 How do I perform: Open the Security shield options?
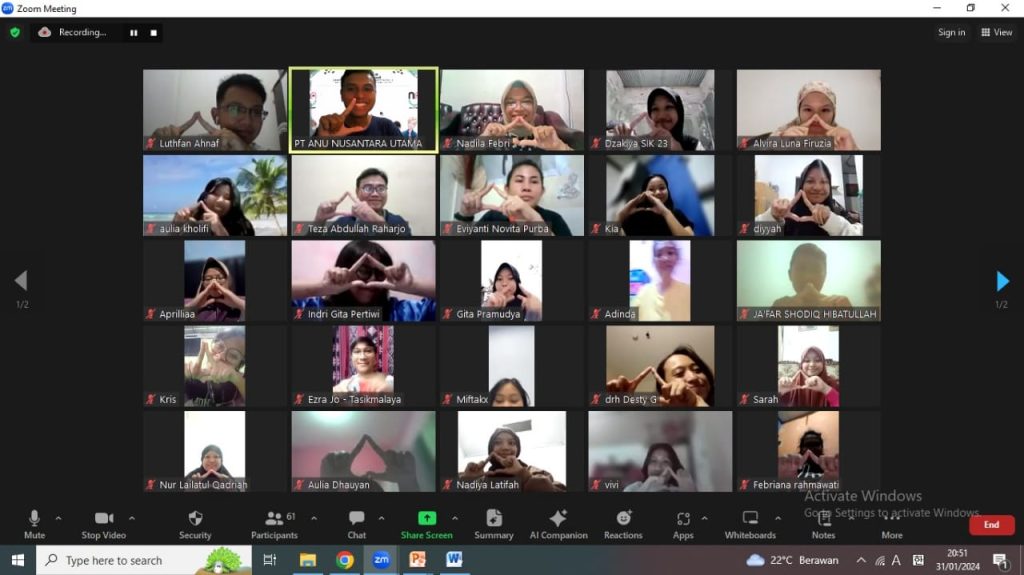coord(195,525)
